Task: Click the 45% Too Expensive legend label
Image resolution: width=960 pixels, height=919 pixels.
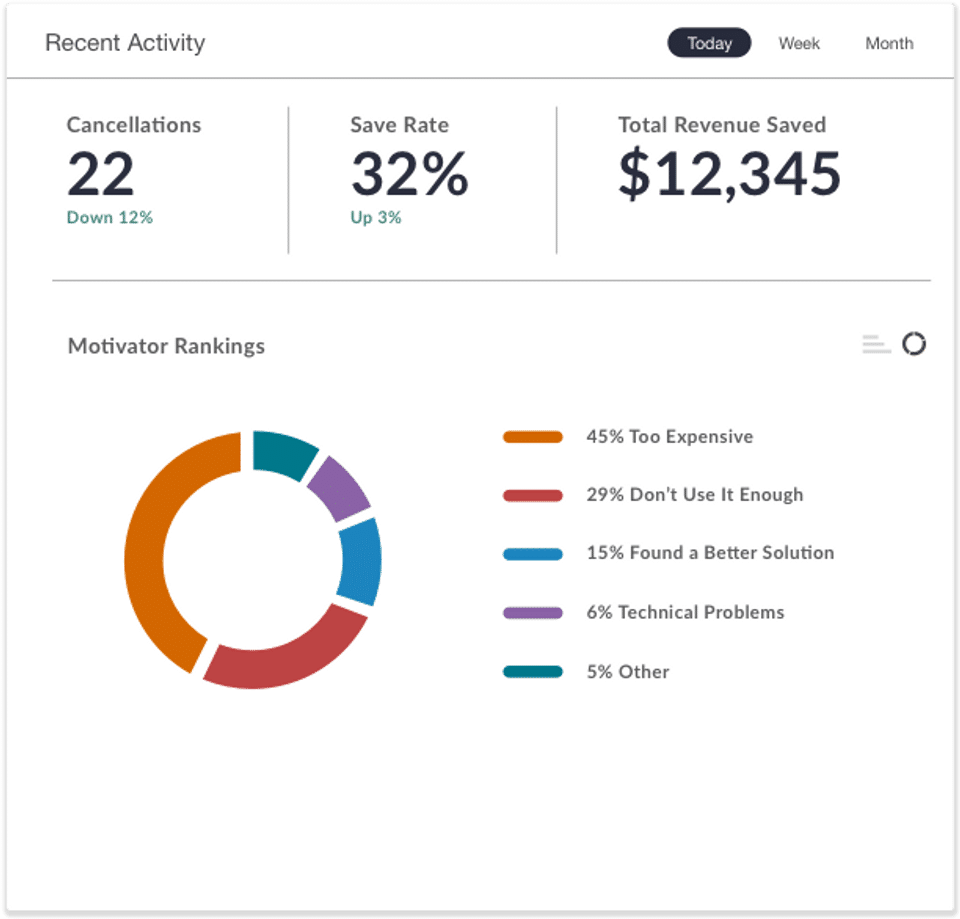Action: click(x=670, y=437)
